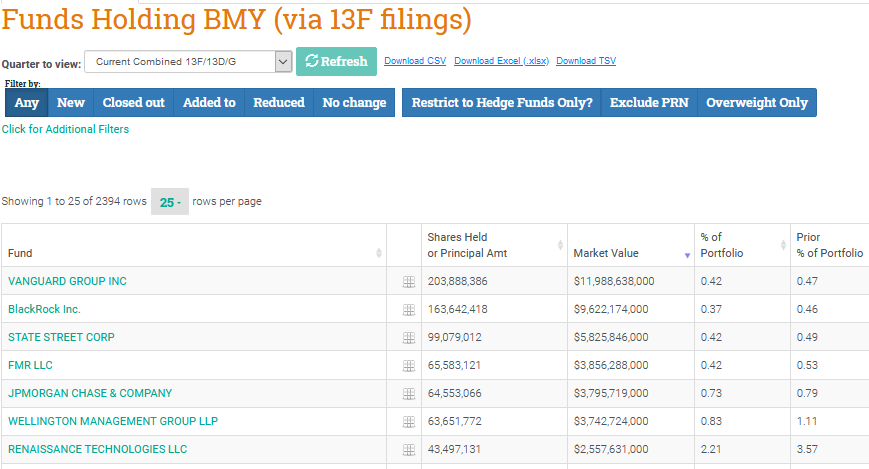Click table icon in FMR LLC row

(x=408, y=366)
